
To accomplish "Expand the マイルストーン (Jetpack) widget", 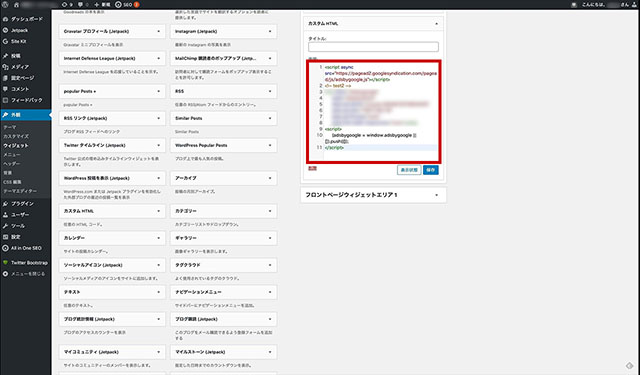I will [x=270, y=352].
